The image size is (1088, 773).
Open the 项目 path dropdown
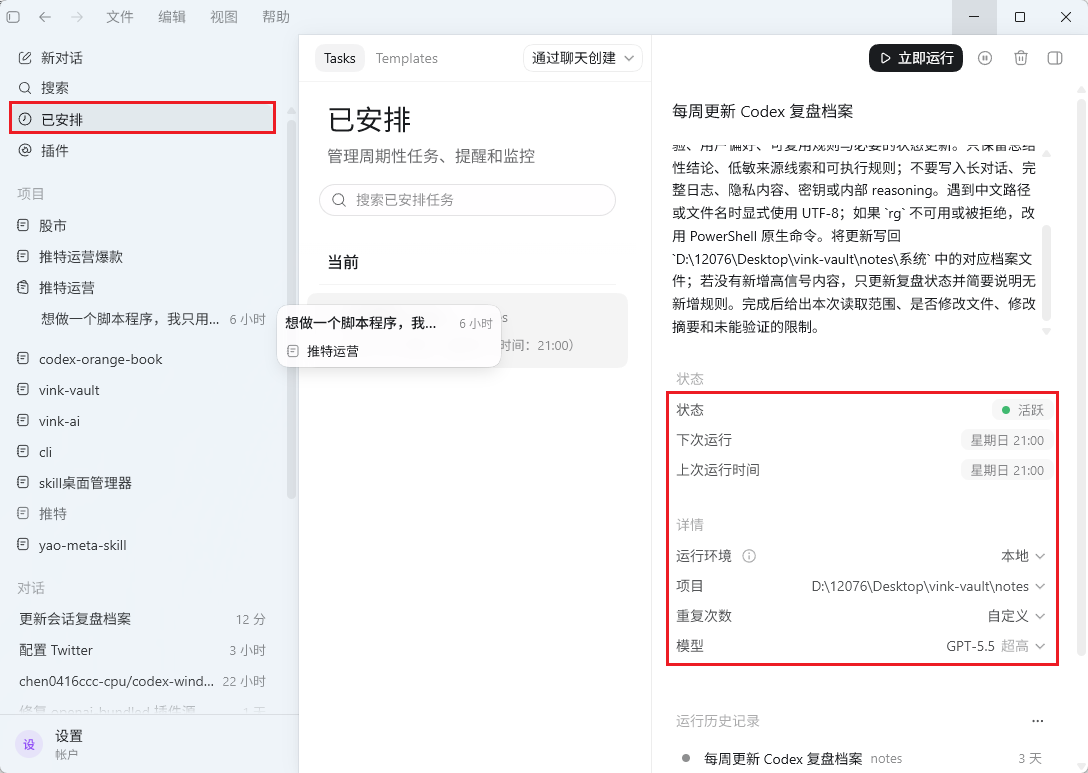(928, 586)
